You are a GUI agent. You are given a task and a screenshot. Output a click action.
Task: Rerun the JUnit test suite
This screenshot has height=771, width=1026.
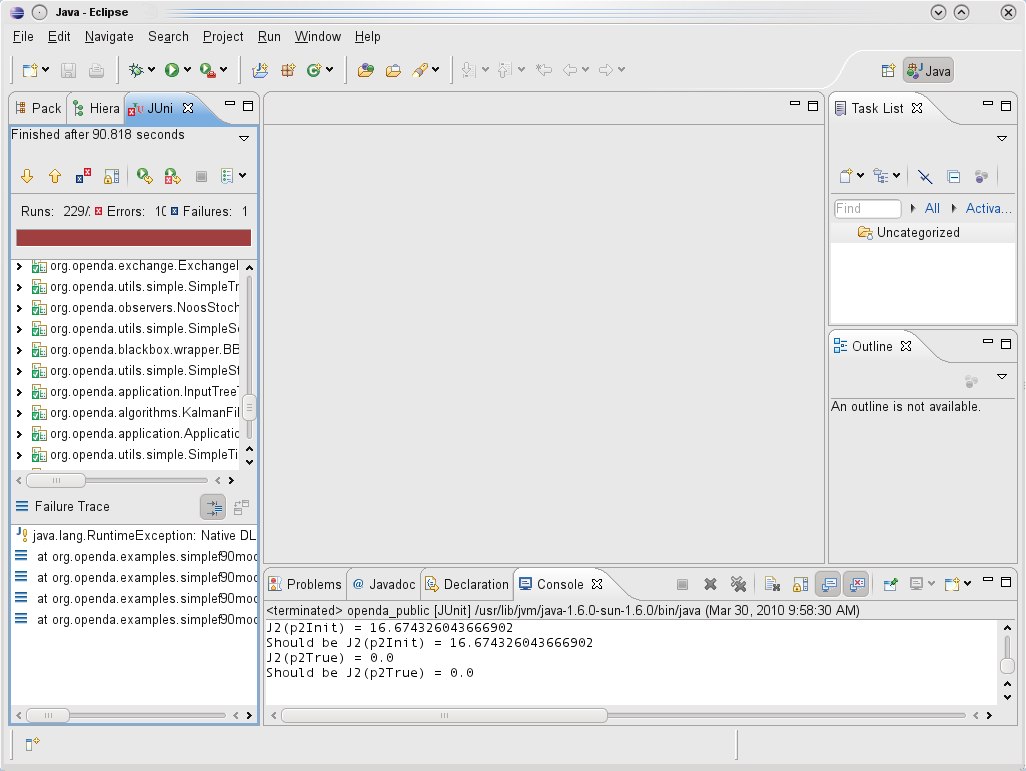coord(143,176)
